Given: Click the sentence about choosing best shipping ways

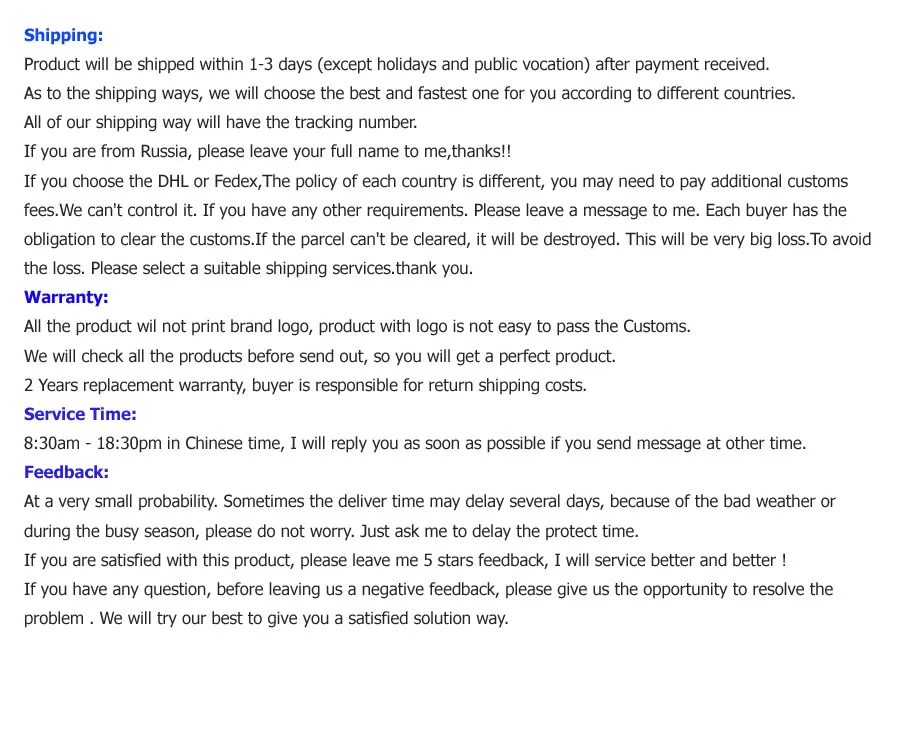Looking at the screenshot, I should coord(410,94).
